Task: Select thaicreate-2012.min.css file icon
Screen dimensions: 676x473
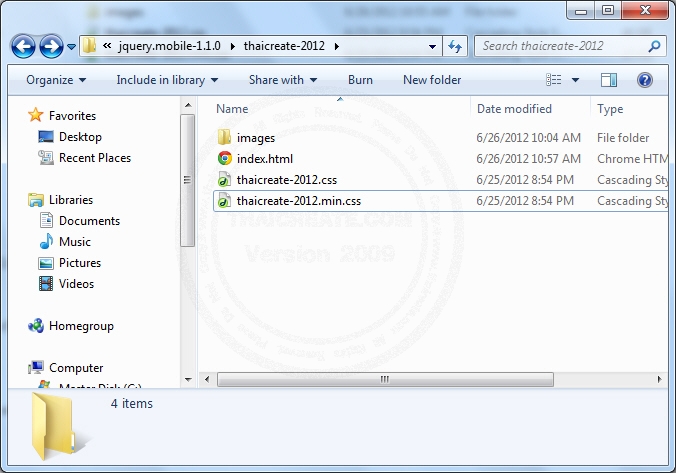Action: [223, 201]
